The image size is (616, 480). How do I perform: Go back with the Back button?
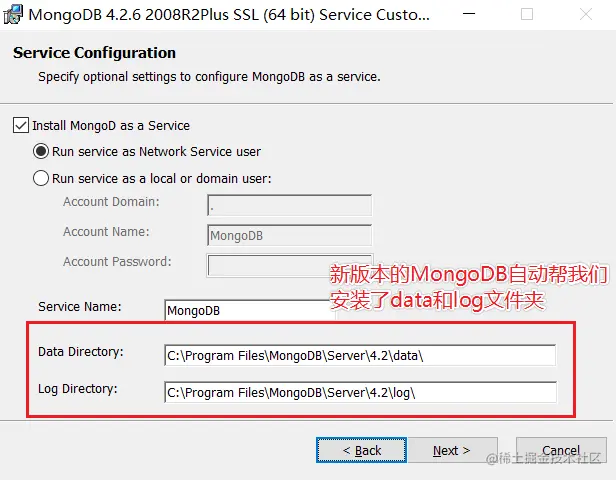[x=361, y=450]
